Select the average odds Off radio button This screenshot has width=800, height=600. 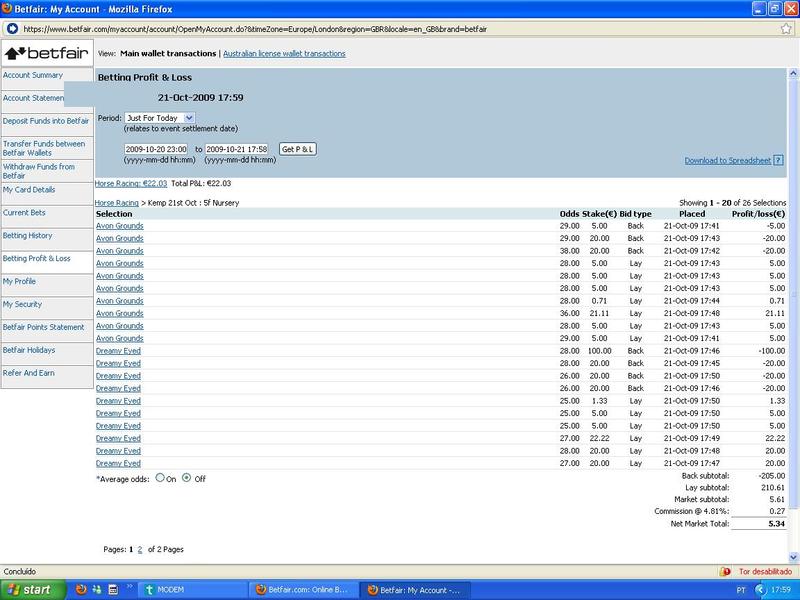tap(187, 478)
